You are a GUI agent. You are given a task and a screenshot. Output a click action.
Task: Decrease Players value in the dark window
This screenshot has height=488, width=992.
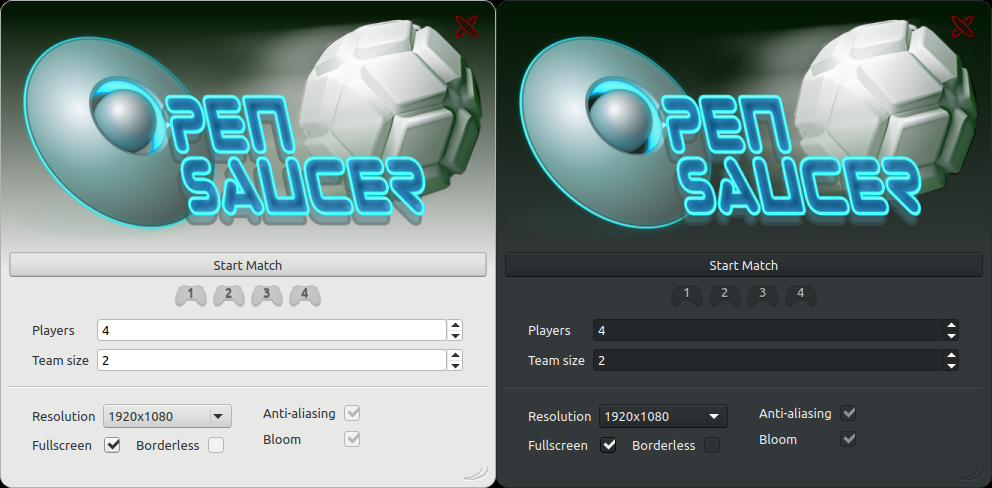coord(951,335)
